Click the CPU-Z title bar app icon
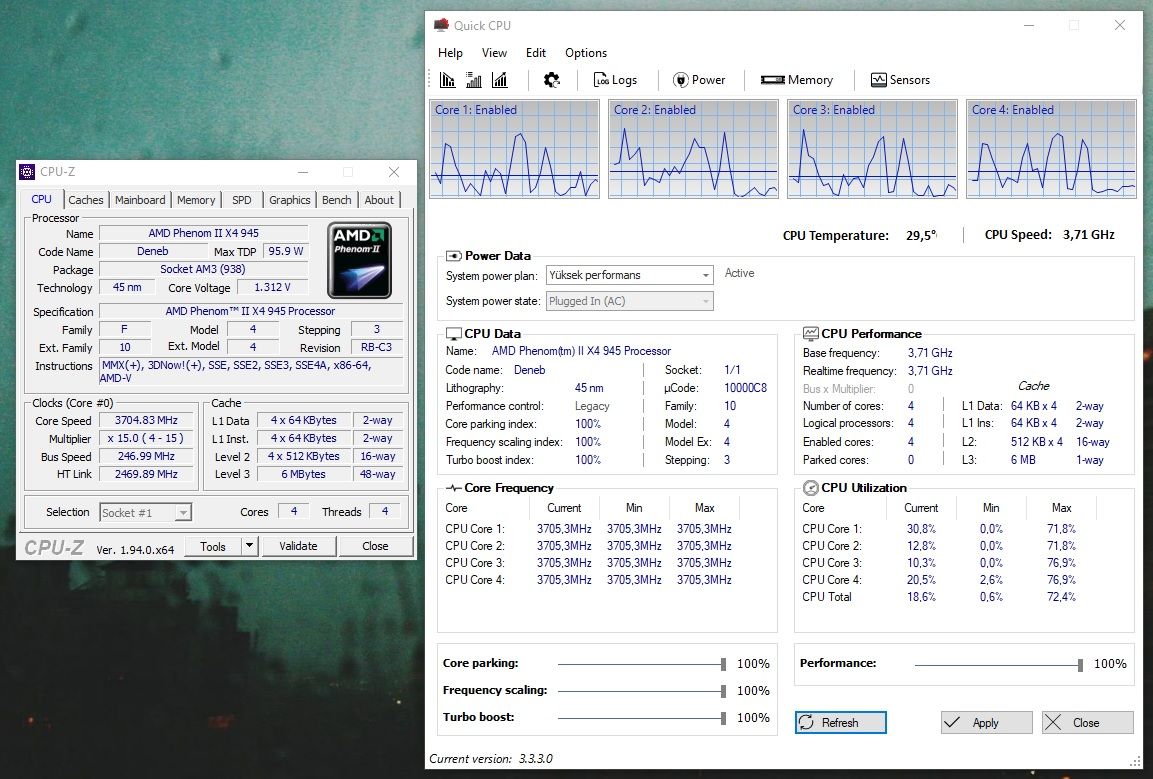The width and height of the screenshot is (1153, 779). [27, 171]
